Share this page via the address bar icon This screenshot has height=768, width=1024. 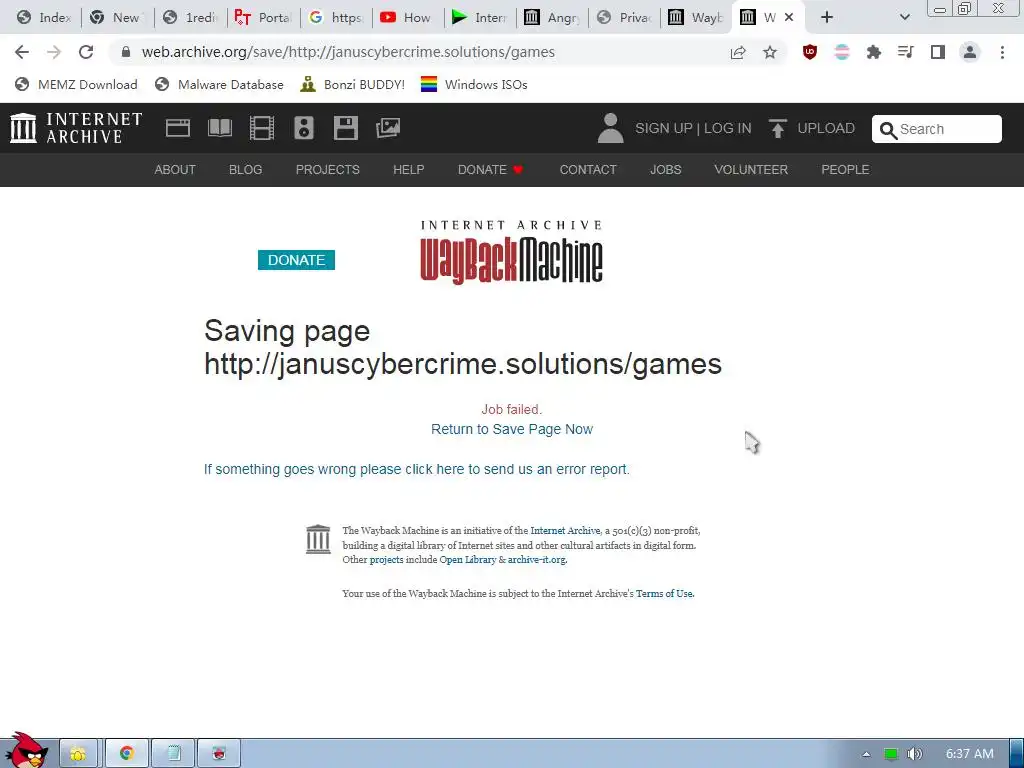[x=738, y=52]
